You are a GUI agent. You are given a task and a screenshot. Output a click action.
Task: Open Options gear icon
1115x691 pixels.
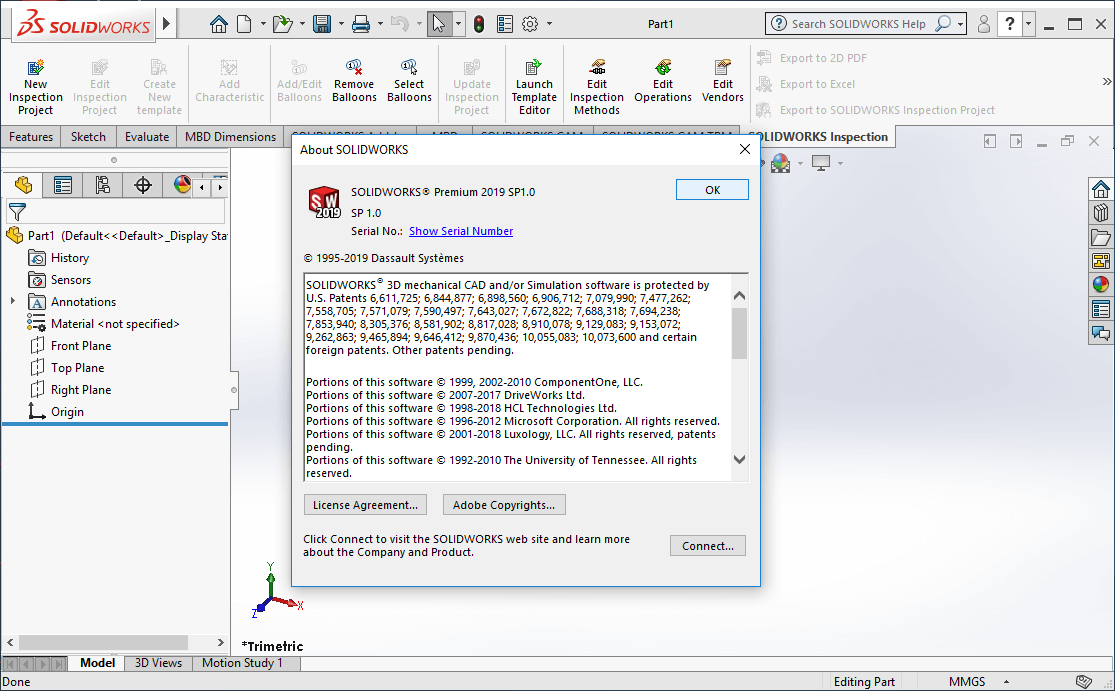tap(530, 24)
